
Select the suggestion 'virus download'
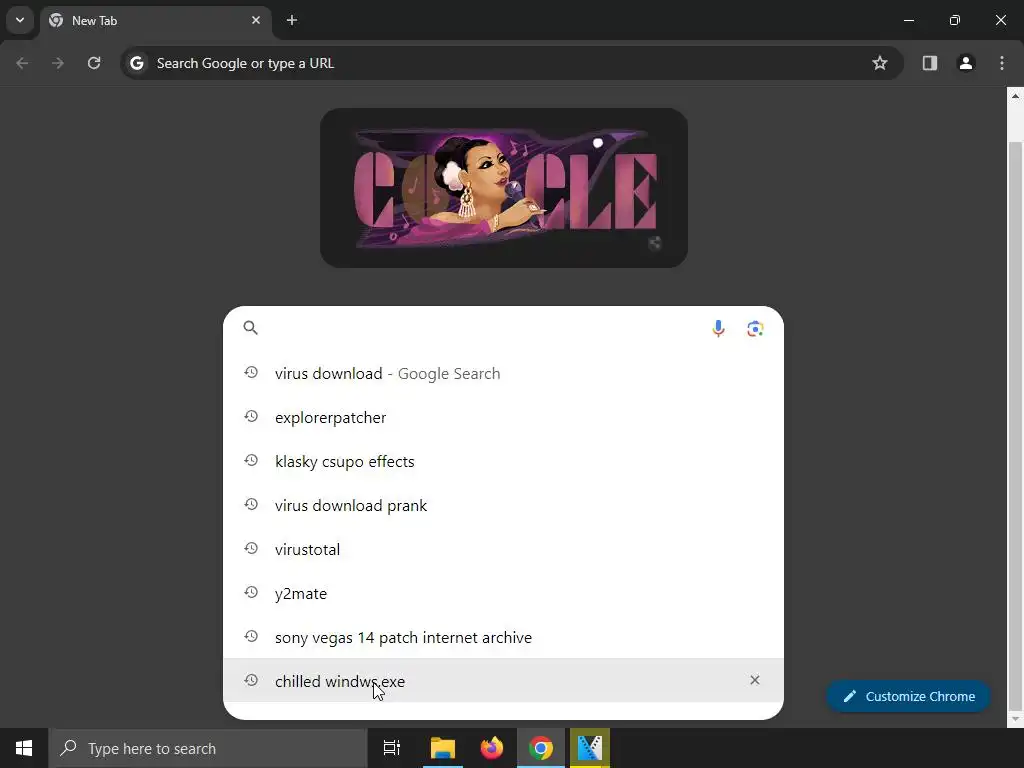[x=503, y=374]
